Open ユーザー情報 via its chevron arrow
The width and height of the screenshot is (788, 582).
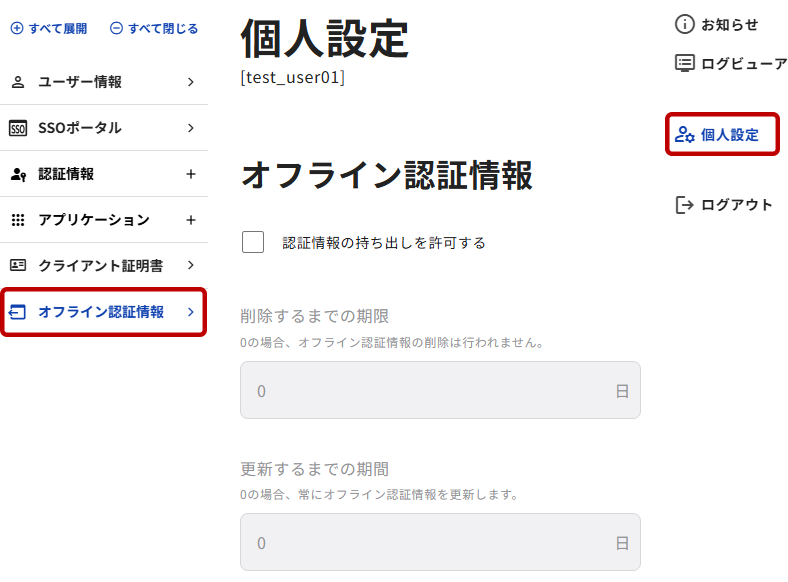[x=191, y=82]
